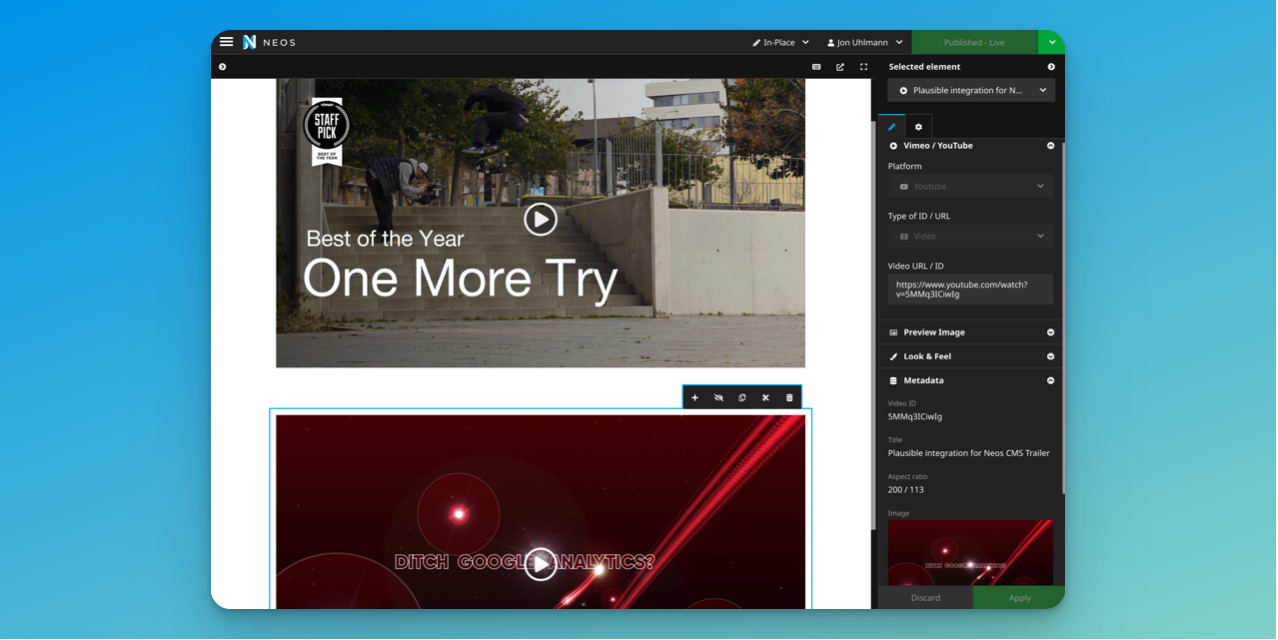The image size is (1278, 640).
Task: Collapse the Vimeo / YouTube section
Action: (x=1050, y=146)
